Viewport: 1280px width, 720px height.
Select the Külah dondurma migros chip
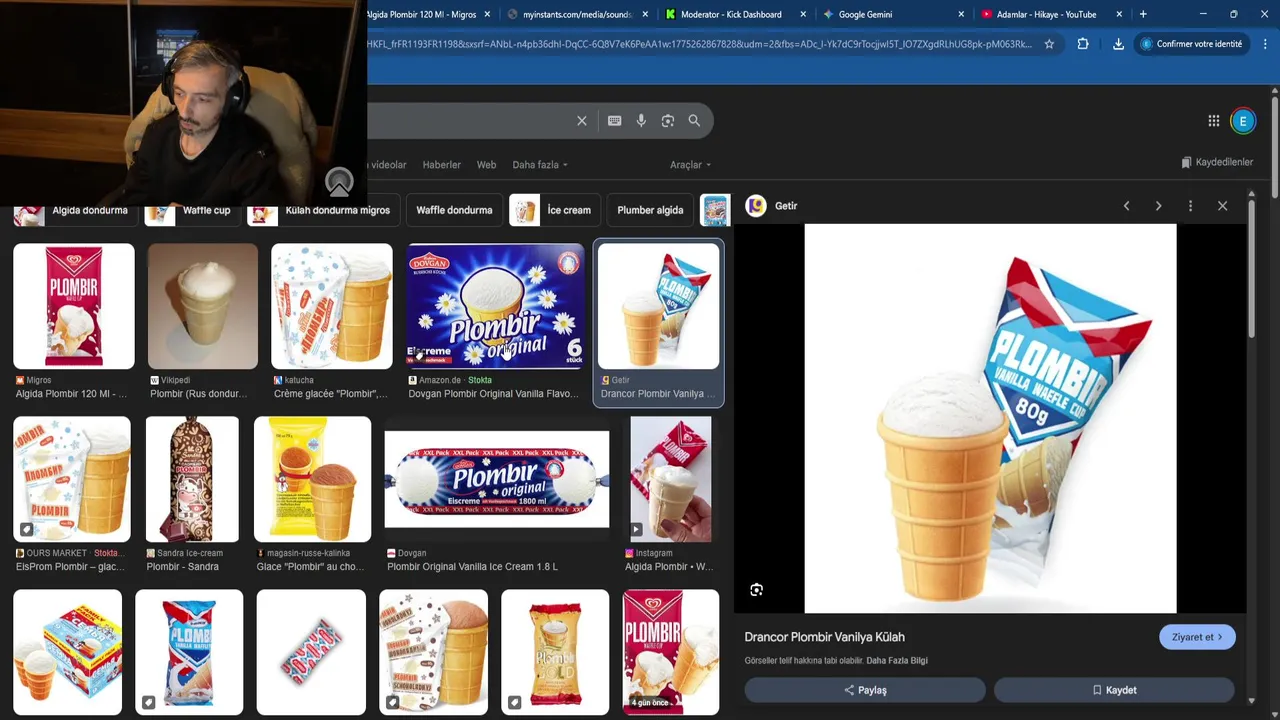pyautogui.click(x=323, y=210)
